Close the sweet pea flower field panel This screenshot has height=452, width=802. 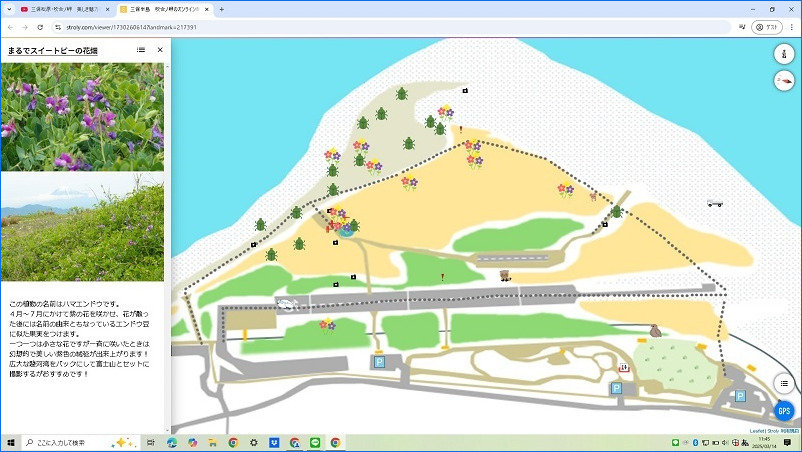160,49
